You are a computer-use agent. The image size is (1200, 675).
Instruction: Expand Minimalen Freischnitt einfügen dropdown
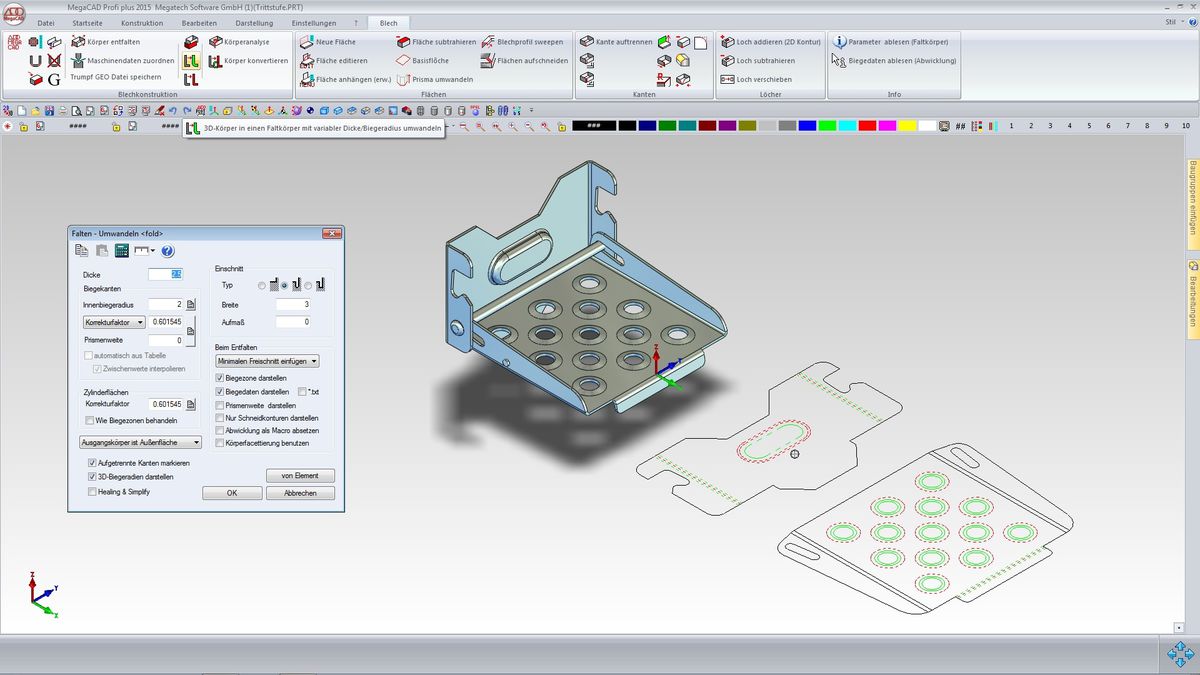pyautogui.click(x=267, y=361)
